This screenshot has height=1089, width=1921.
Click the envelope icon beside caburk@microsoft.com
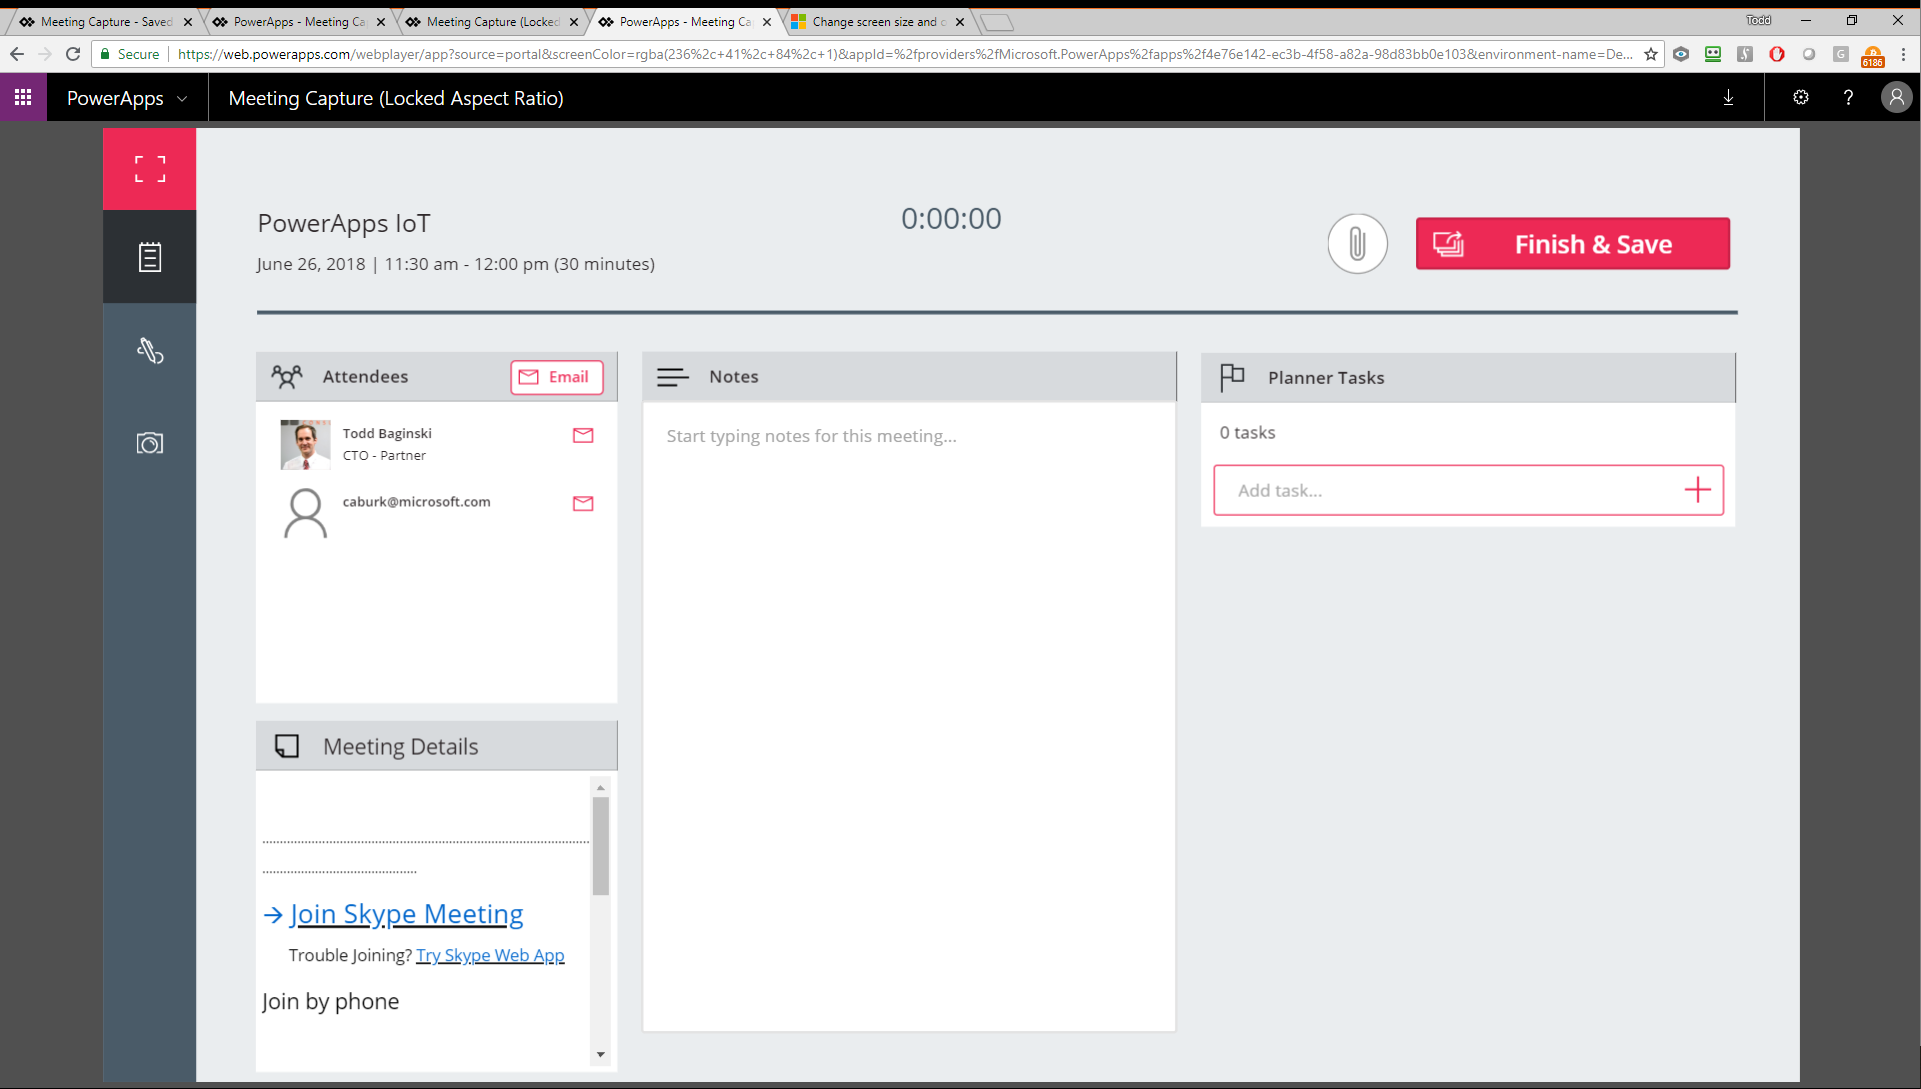tap(584, 504)
